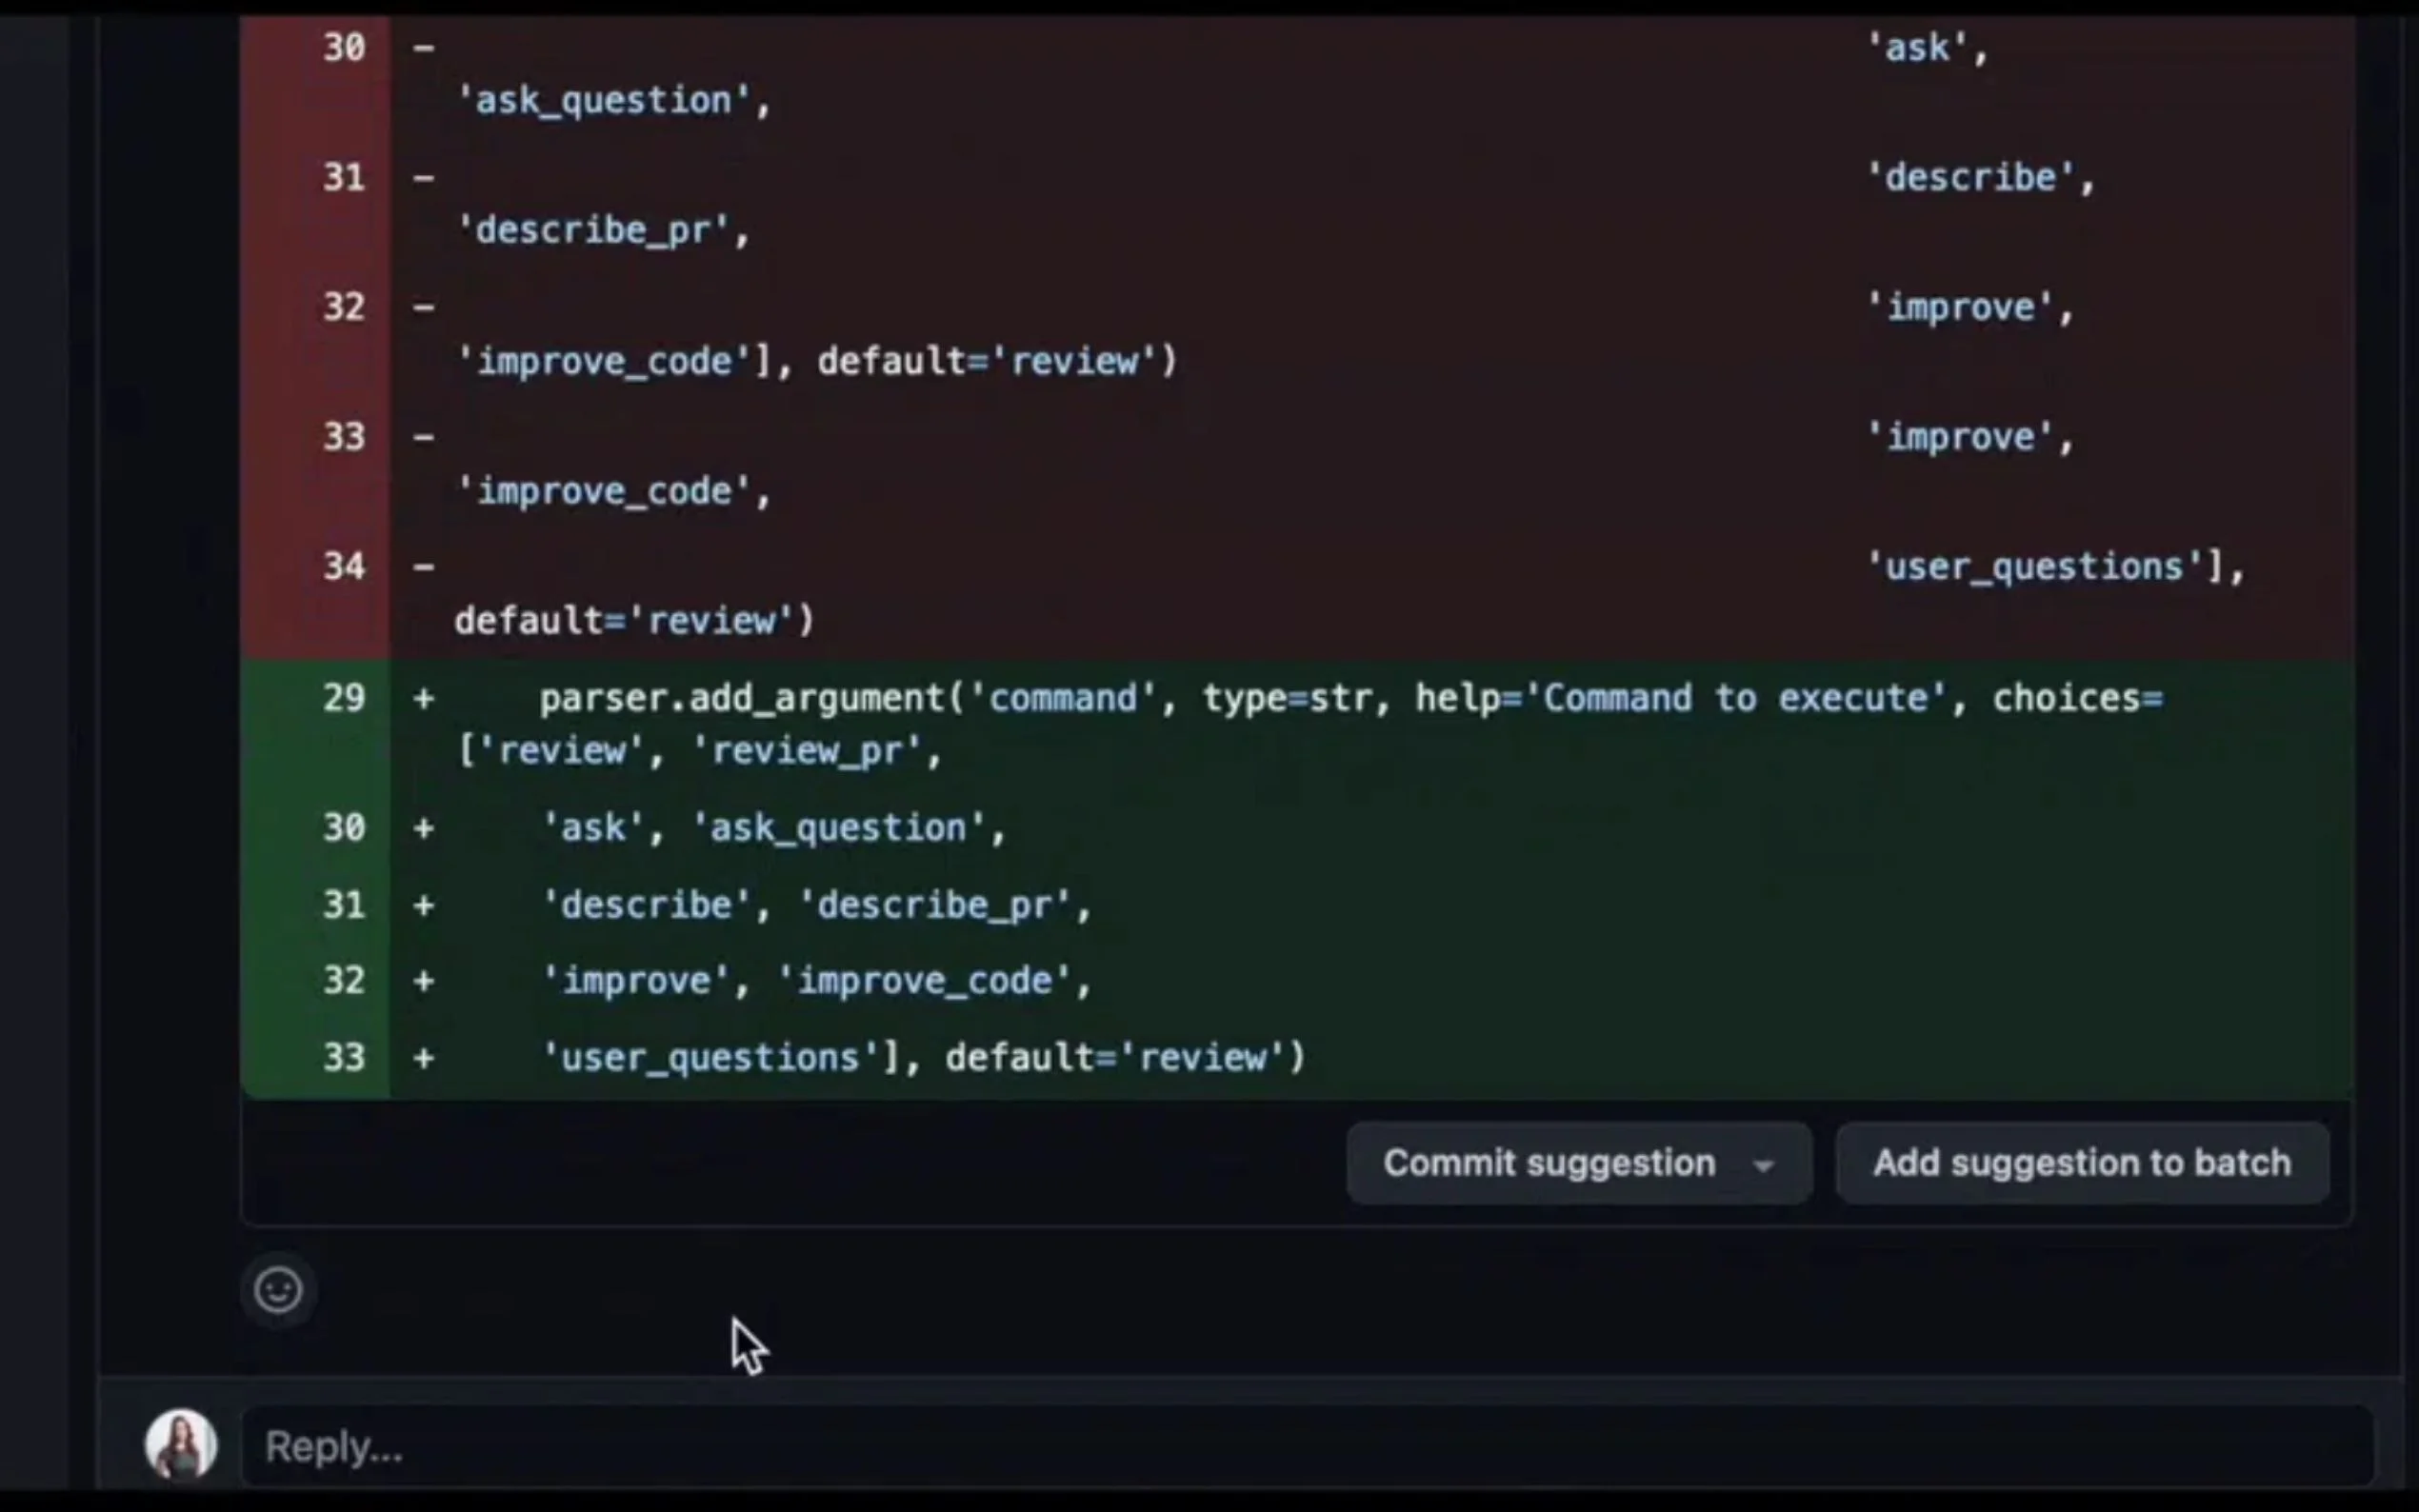Image resolution: width=2419 pixels, height=1512 pixels.
Task: Select removed line number 32
Action: pos(344,308)
